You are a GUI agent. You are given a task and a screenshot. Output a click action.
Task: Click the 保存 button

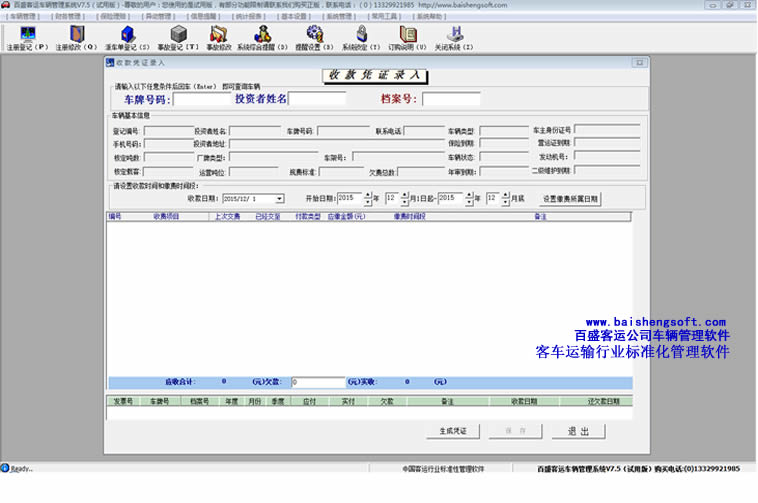[515, 431]
